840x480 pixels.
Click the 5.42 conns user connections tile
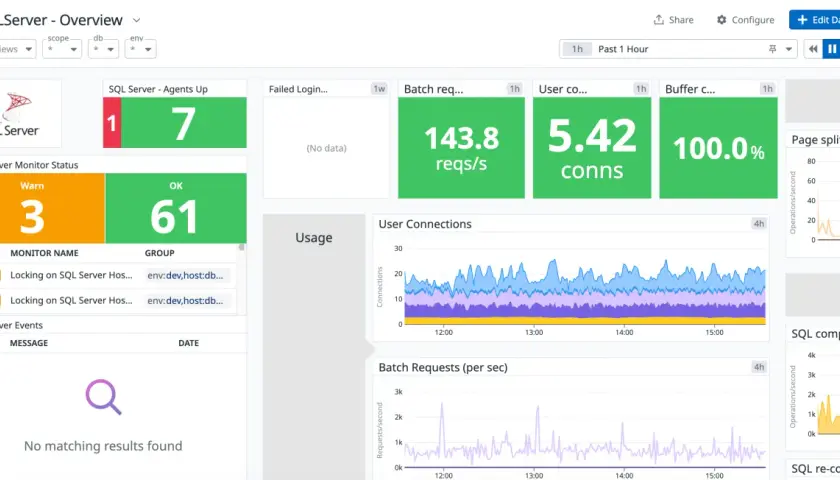tap(592, 148)
